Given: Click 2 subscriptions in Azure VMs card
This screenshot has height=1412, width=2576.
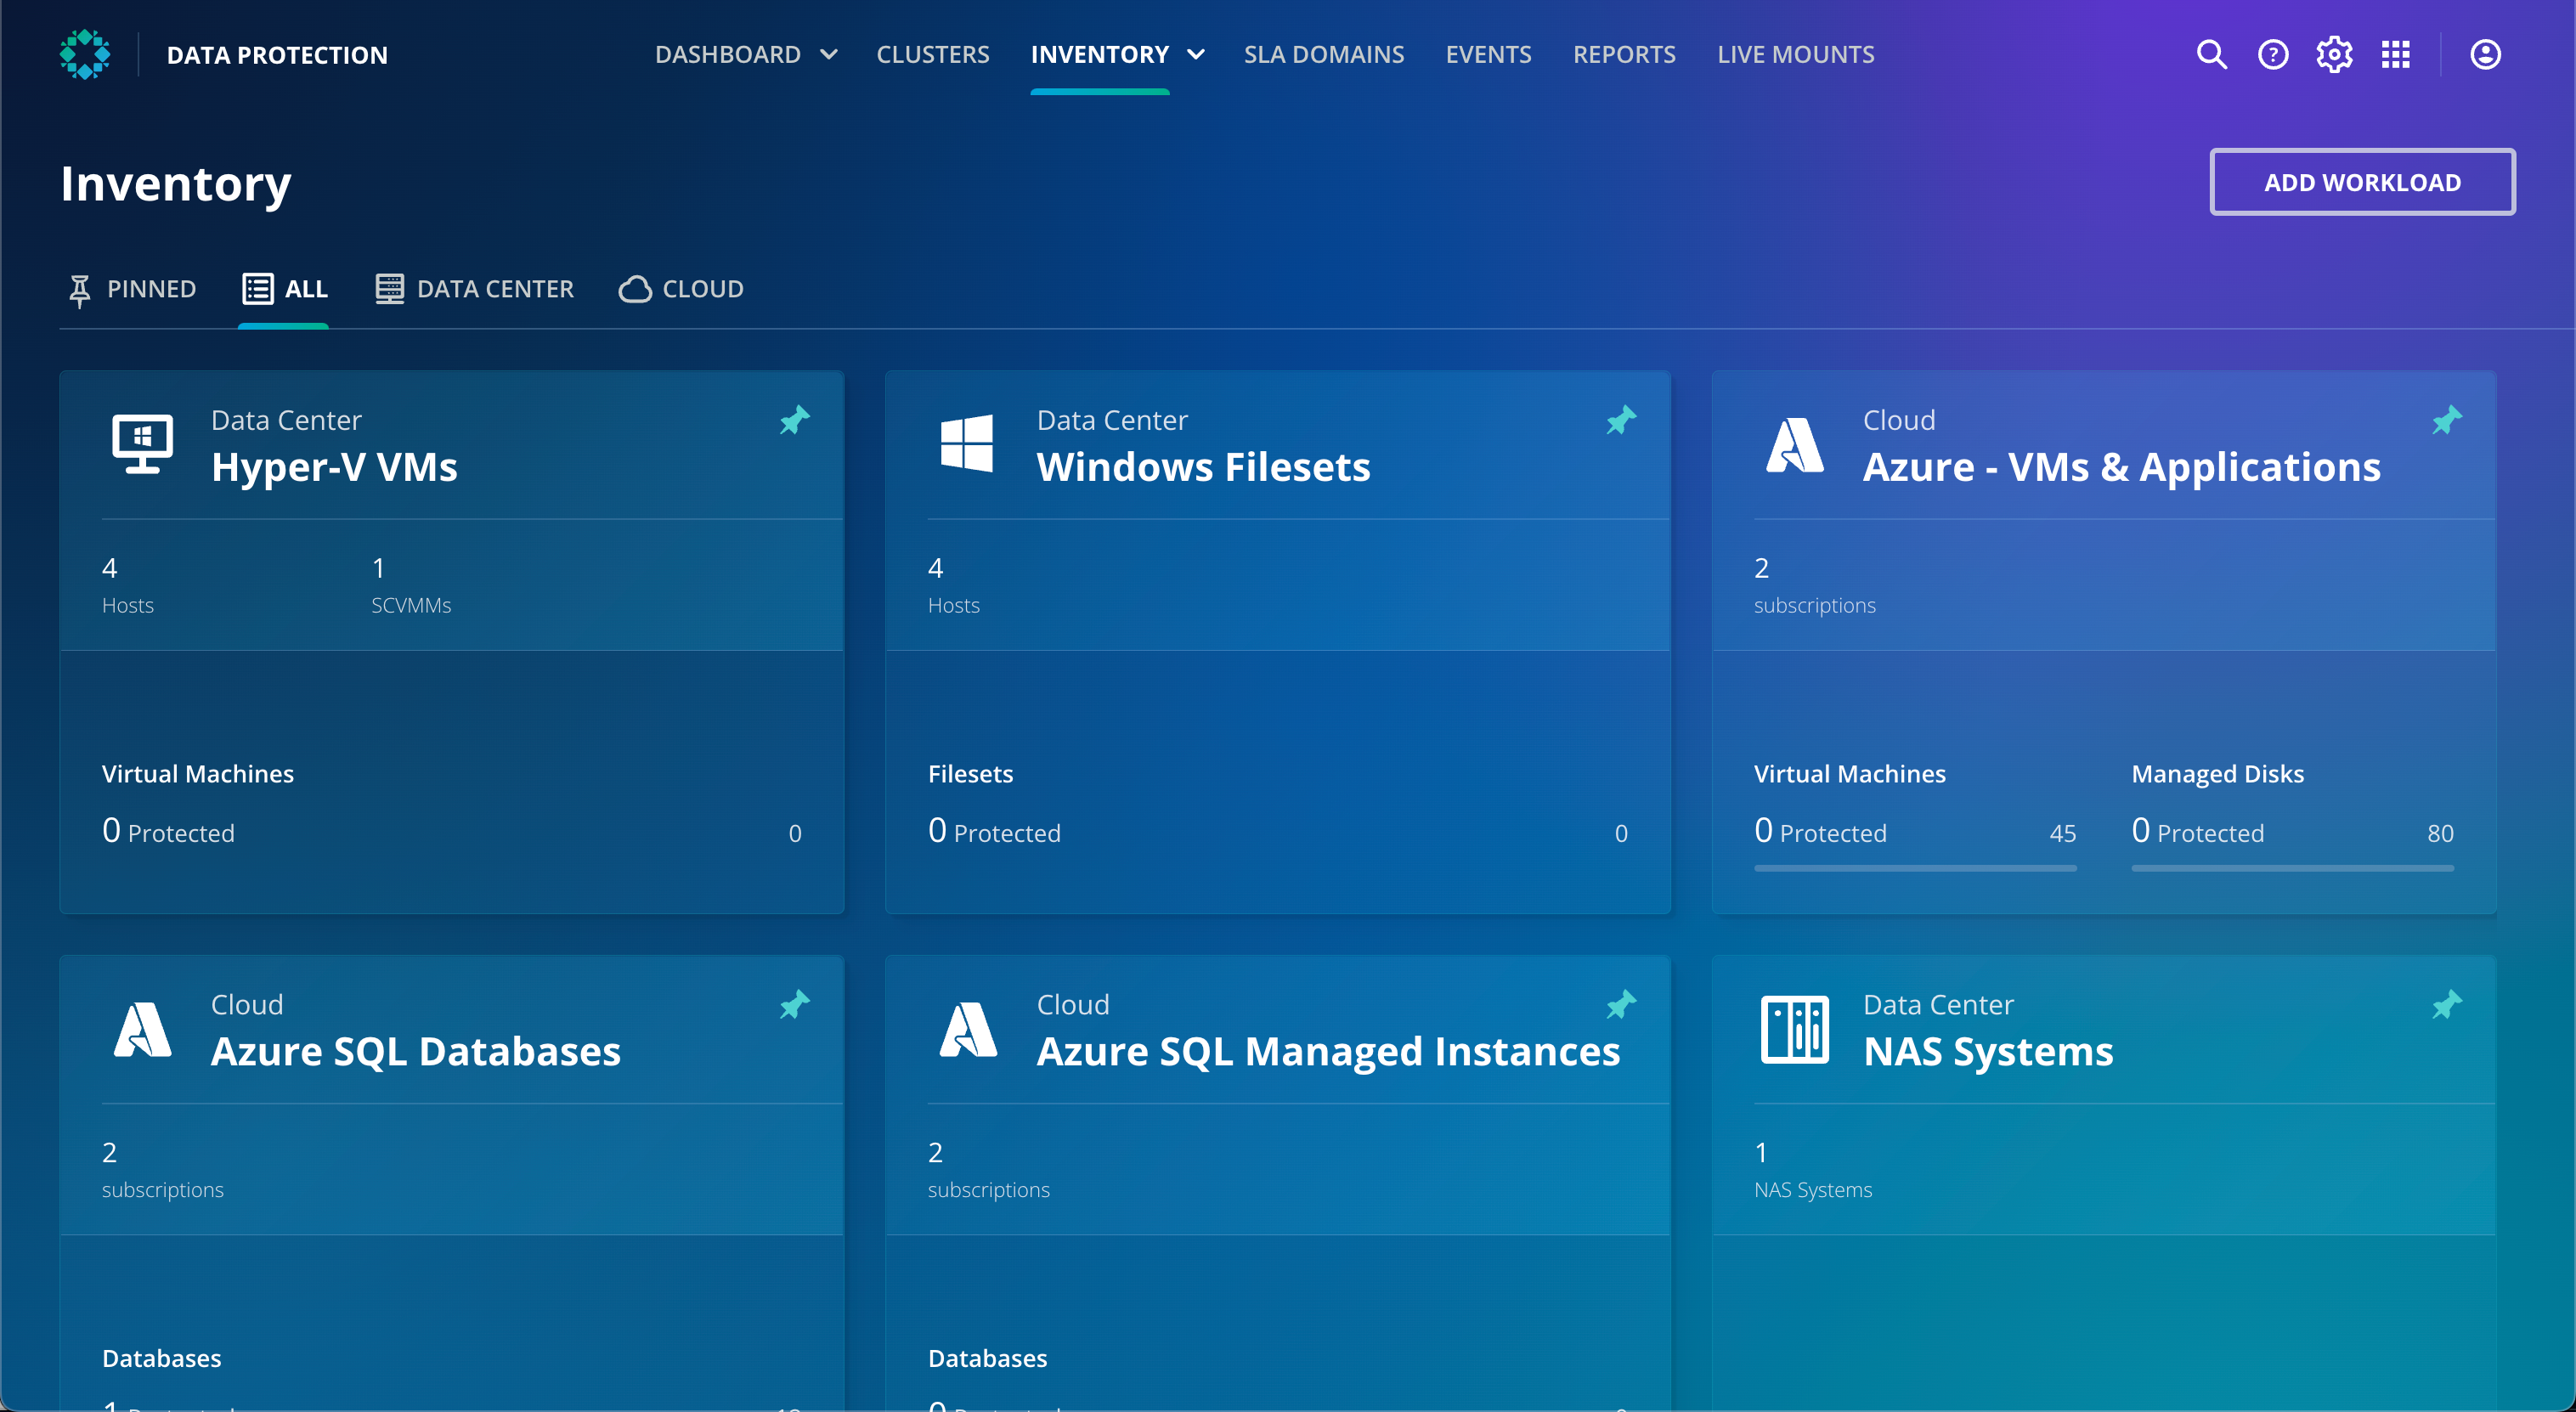Looking at the screenshot, I should 1814,585.
